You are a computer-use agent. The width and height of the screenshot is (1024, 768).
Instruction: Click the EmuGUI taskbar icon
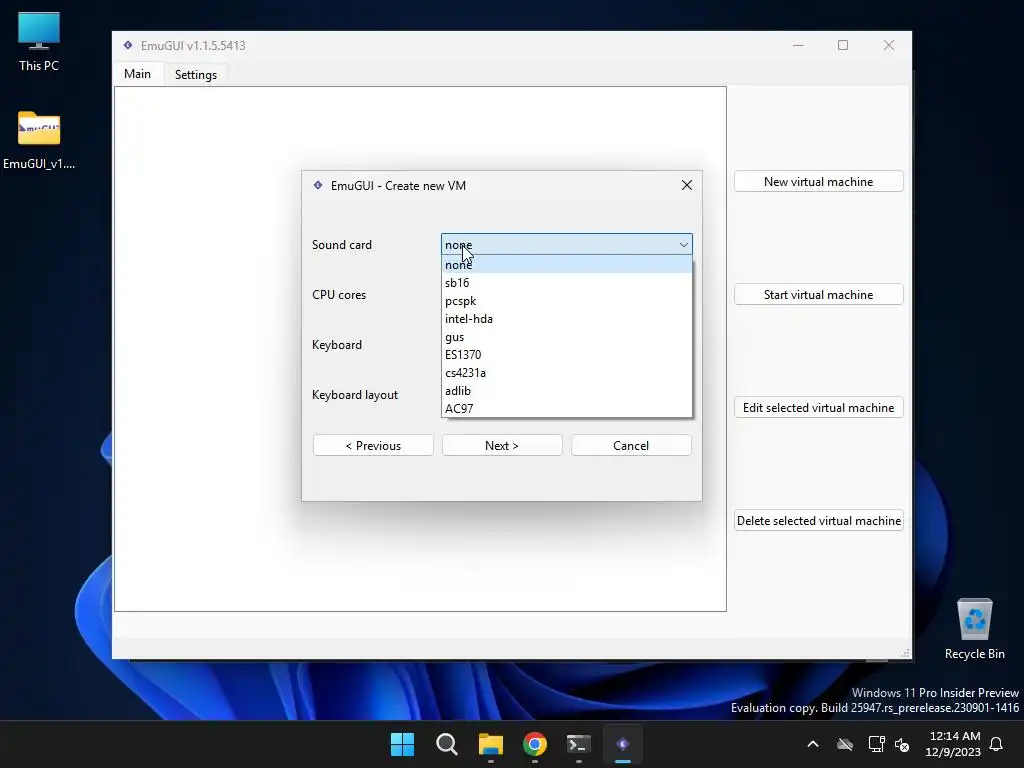(623, 744)
